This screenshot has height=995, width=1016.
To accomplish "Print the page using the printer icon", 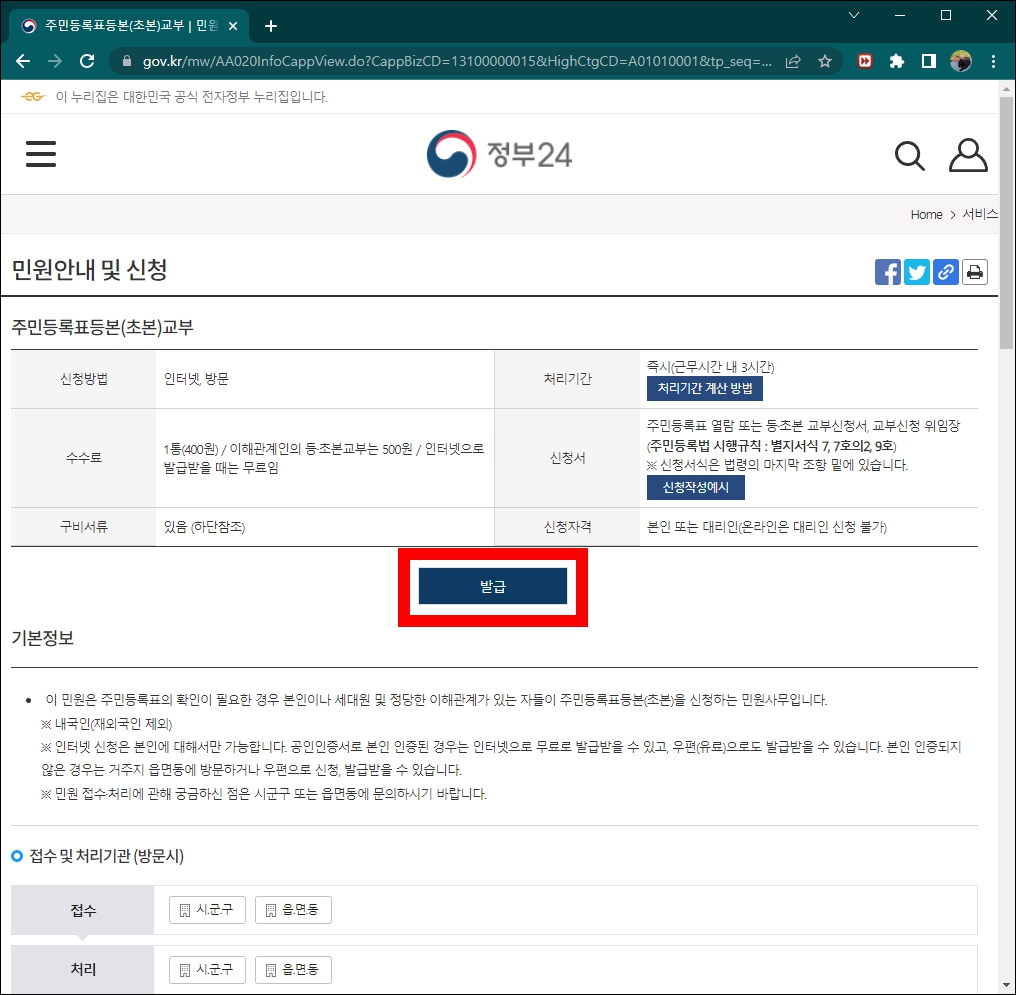I will pos(974,271).
